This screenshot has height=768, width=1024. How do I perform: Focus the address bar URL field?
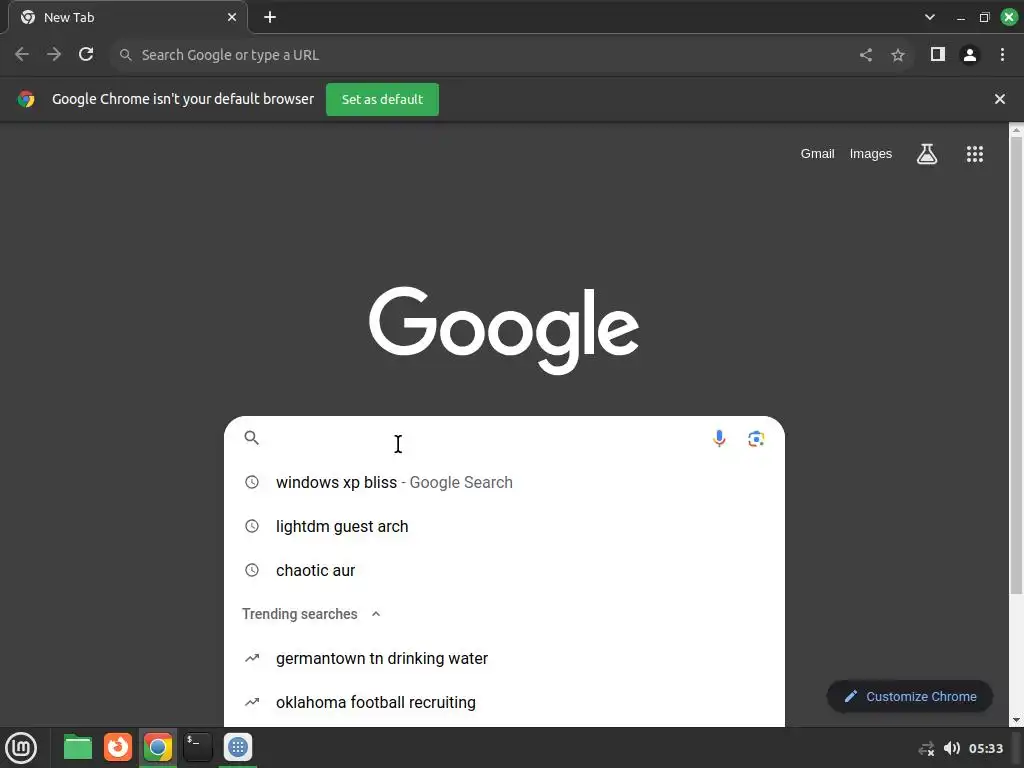point(483,55)
